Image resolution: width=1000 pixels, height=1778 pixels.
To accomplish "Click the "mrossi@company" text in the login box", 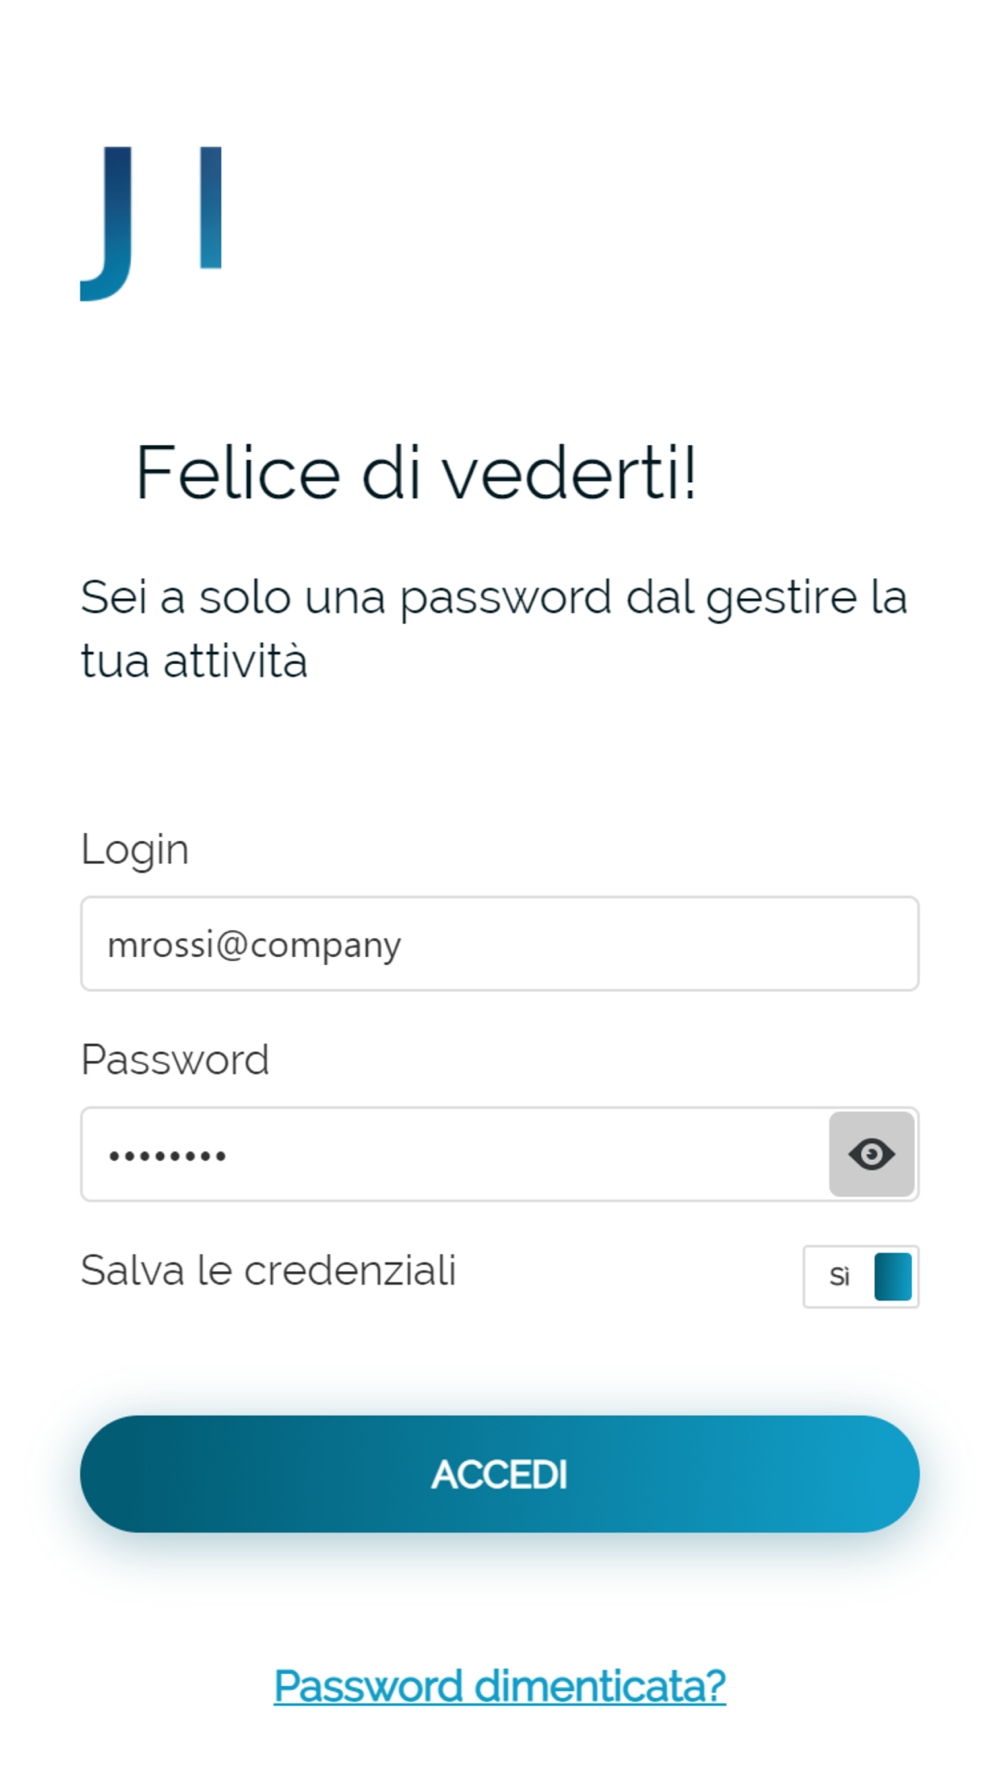I will [x=254, y=945].
